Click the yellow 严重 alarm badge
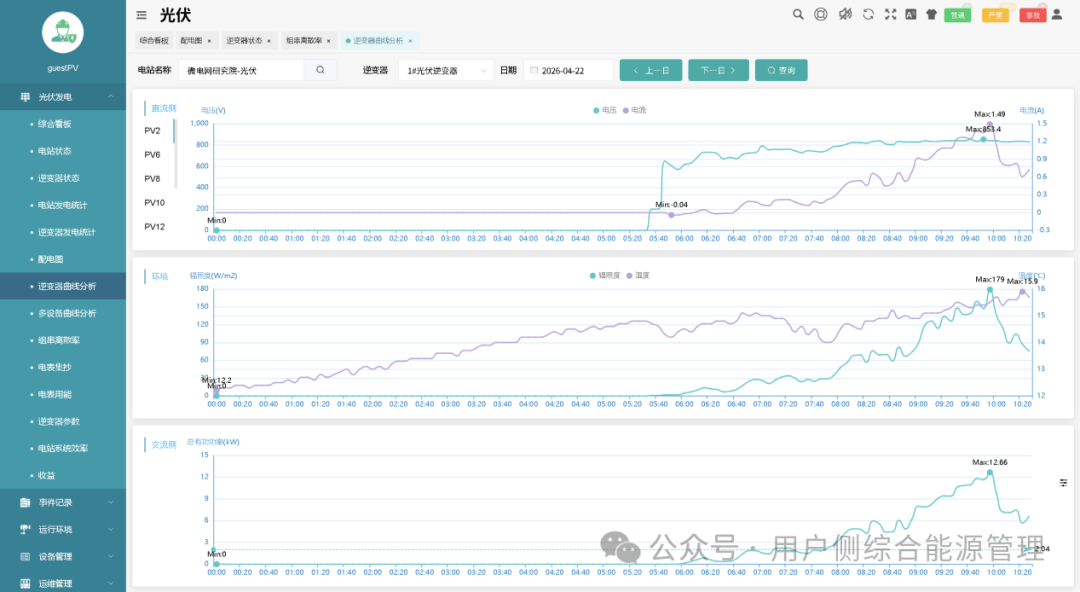 pyautogui.click(x=995, y=14)
